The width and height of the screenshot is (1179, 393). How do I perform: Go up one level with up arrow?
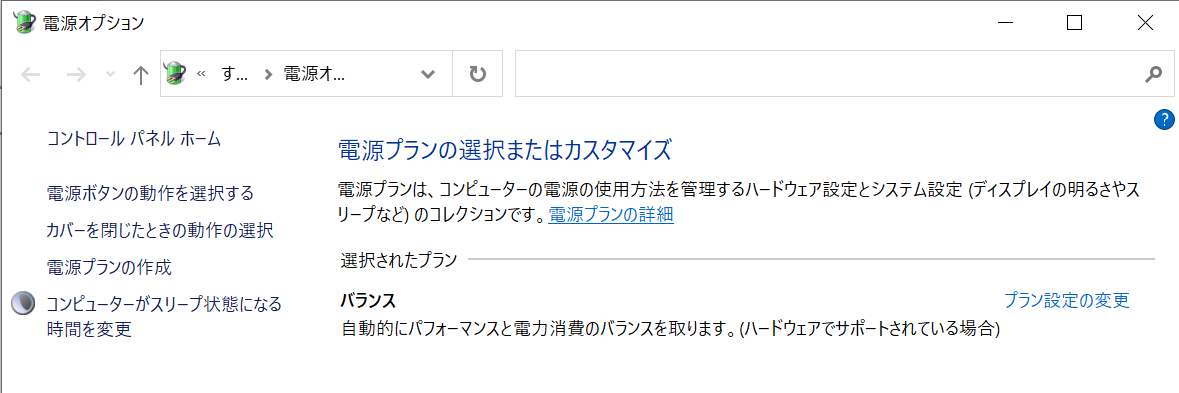[x=140, y=74]
